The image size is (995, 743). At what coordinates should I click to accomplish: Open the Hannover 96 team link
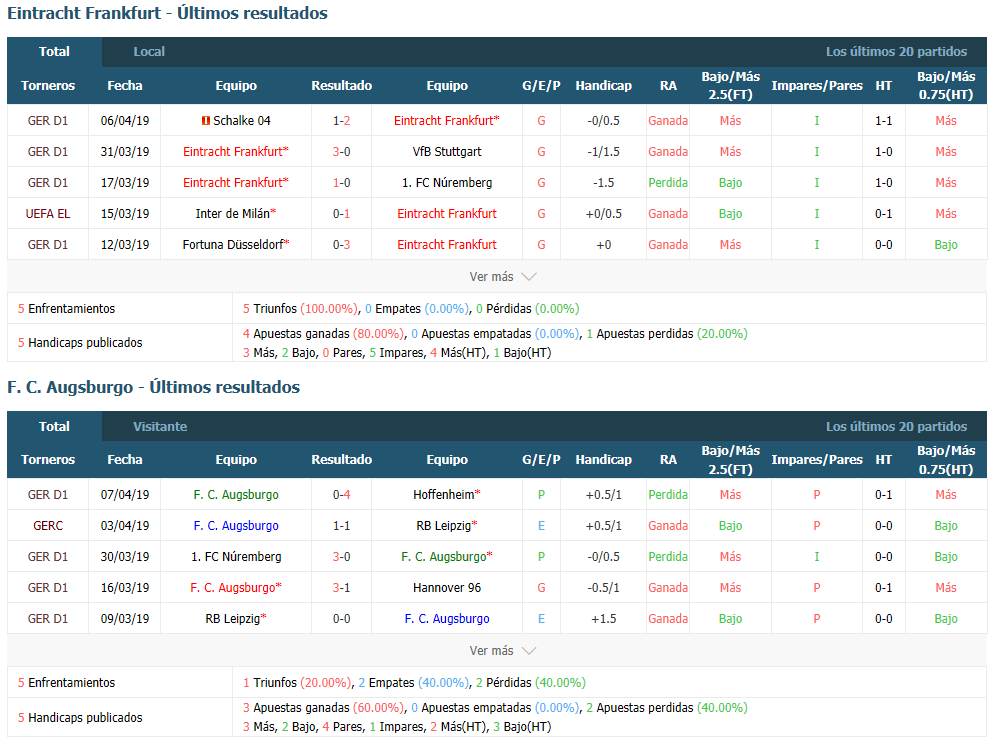(447, 588)
